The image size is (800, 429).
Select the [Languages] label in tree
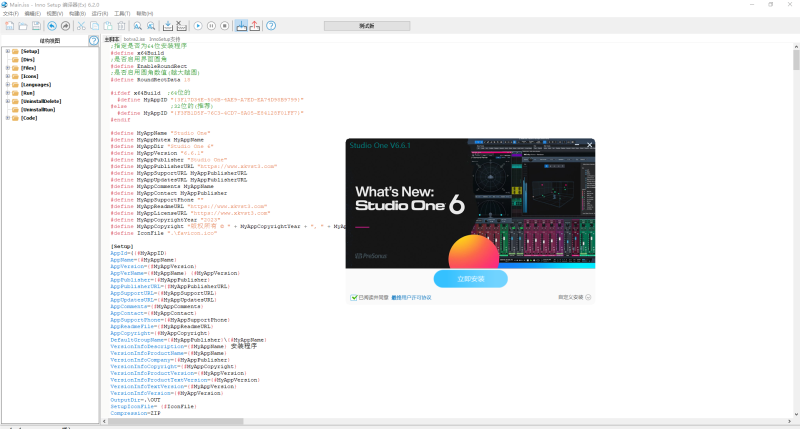click(x=36, y=85)
